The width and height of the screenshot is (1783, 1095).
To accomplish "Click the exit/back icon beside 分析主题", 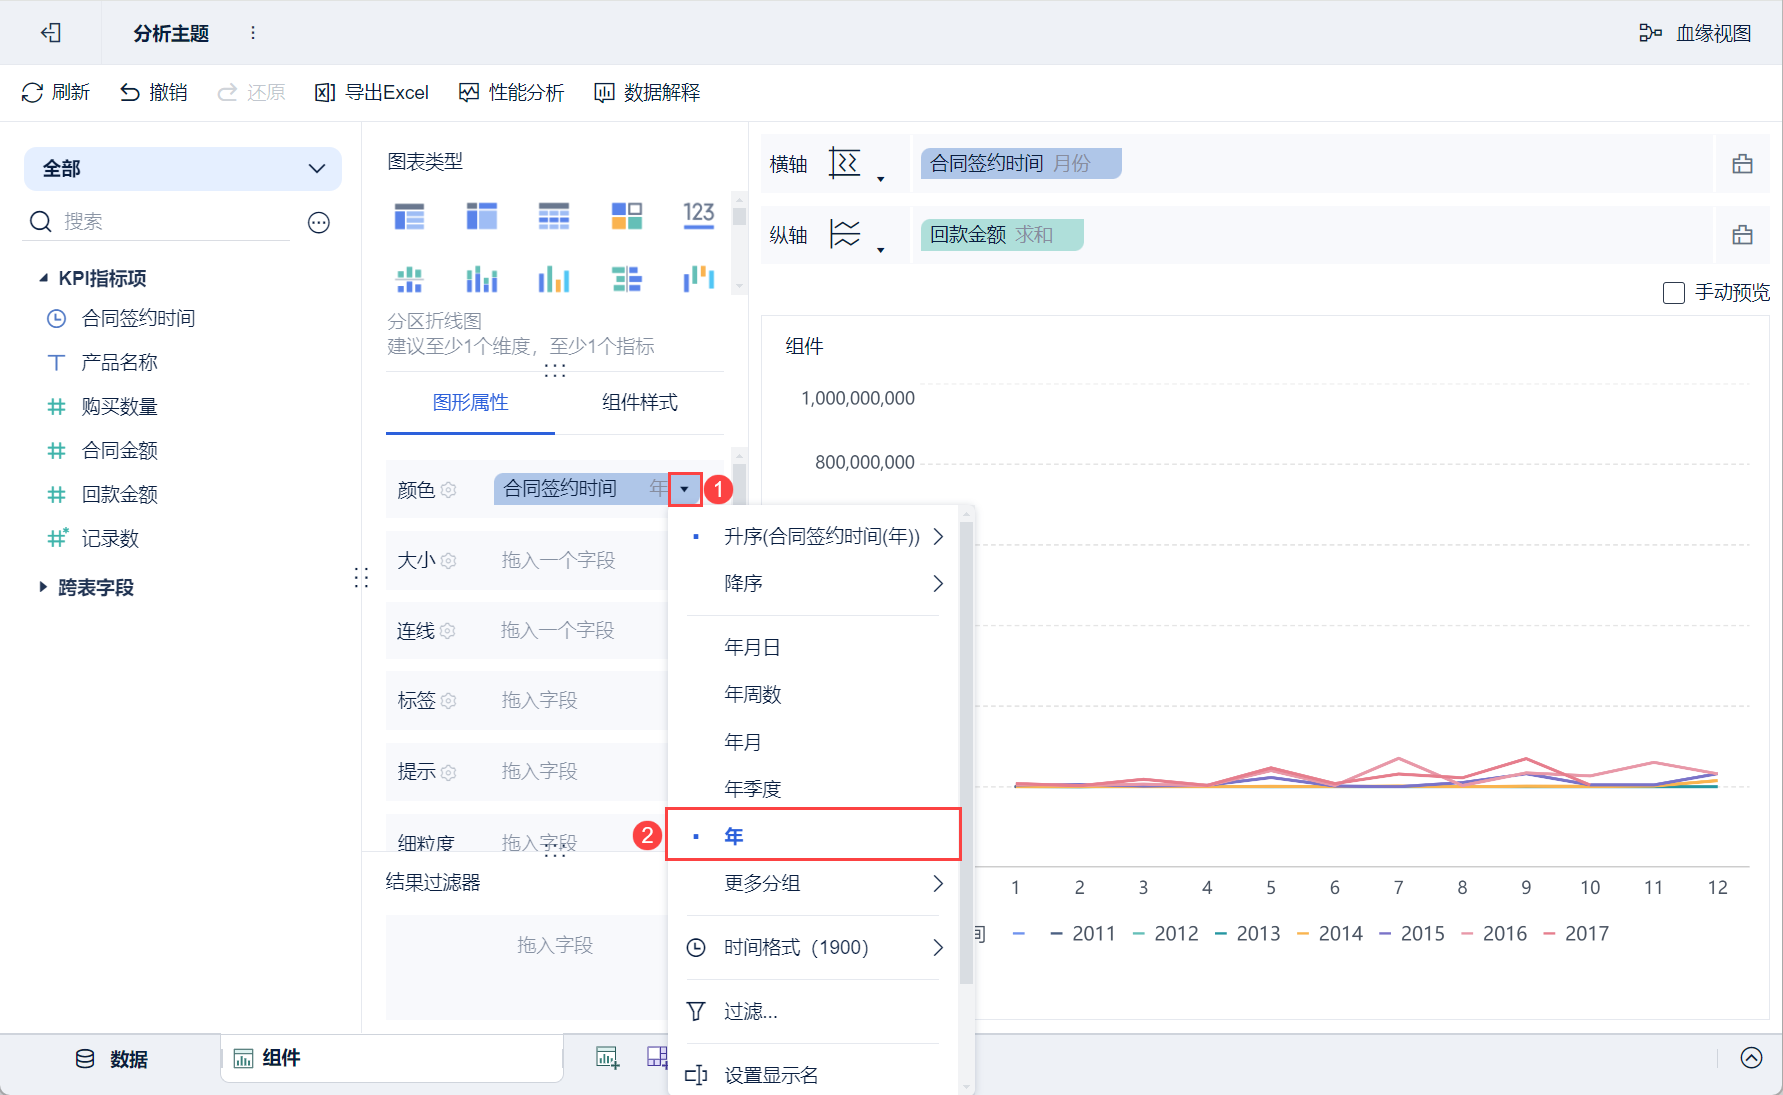I will (x=51, y=33).
